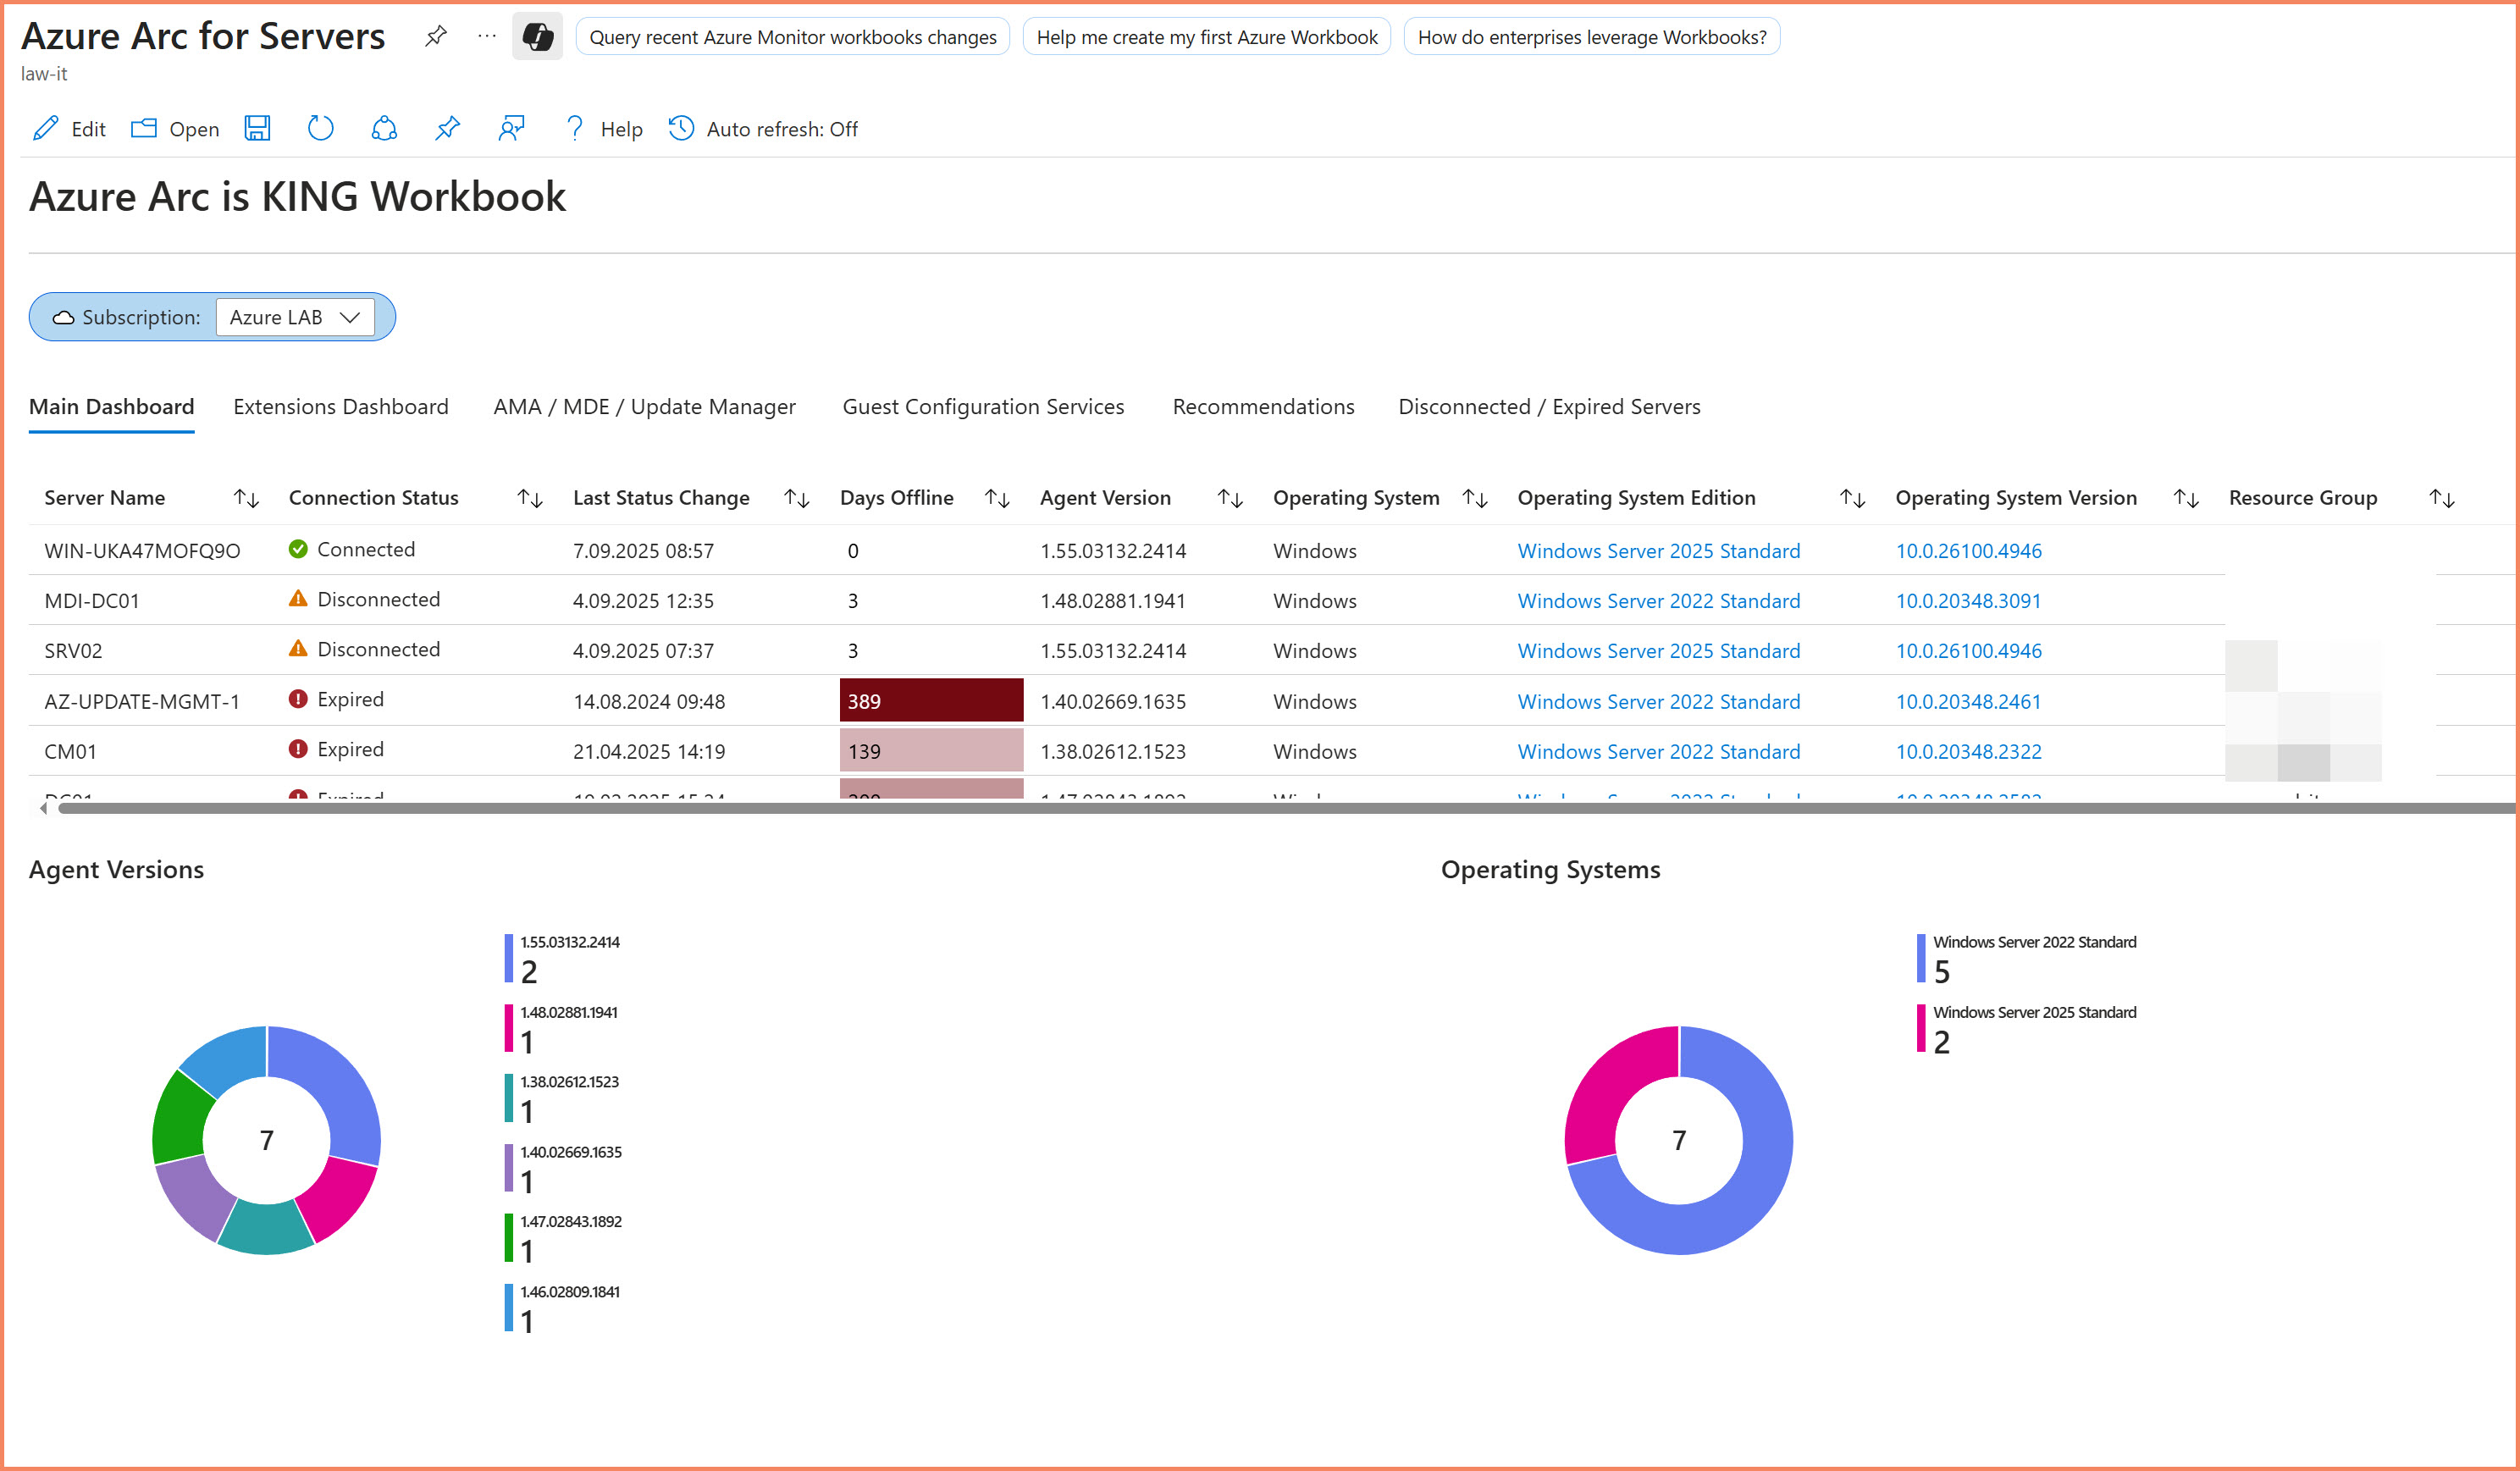Open the 10.0.20348.2461 version link
This screenshot has height=1471, width=2520.
(x=1968, y=702)
